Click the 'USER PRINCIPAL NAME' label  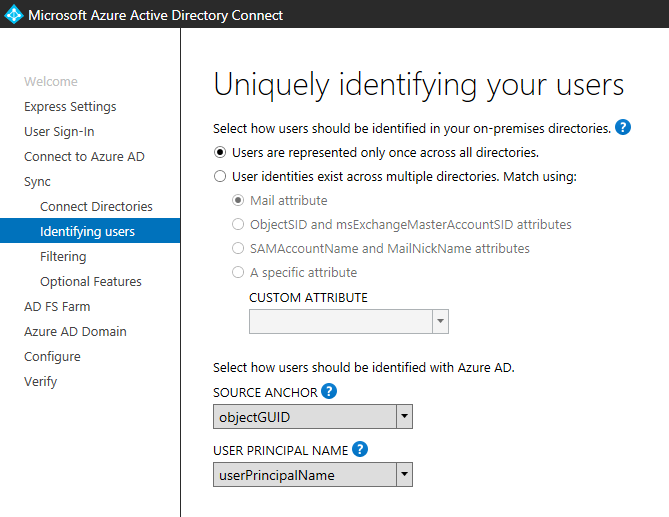281,450
